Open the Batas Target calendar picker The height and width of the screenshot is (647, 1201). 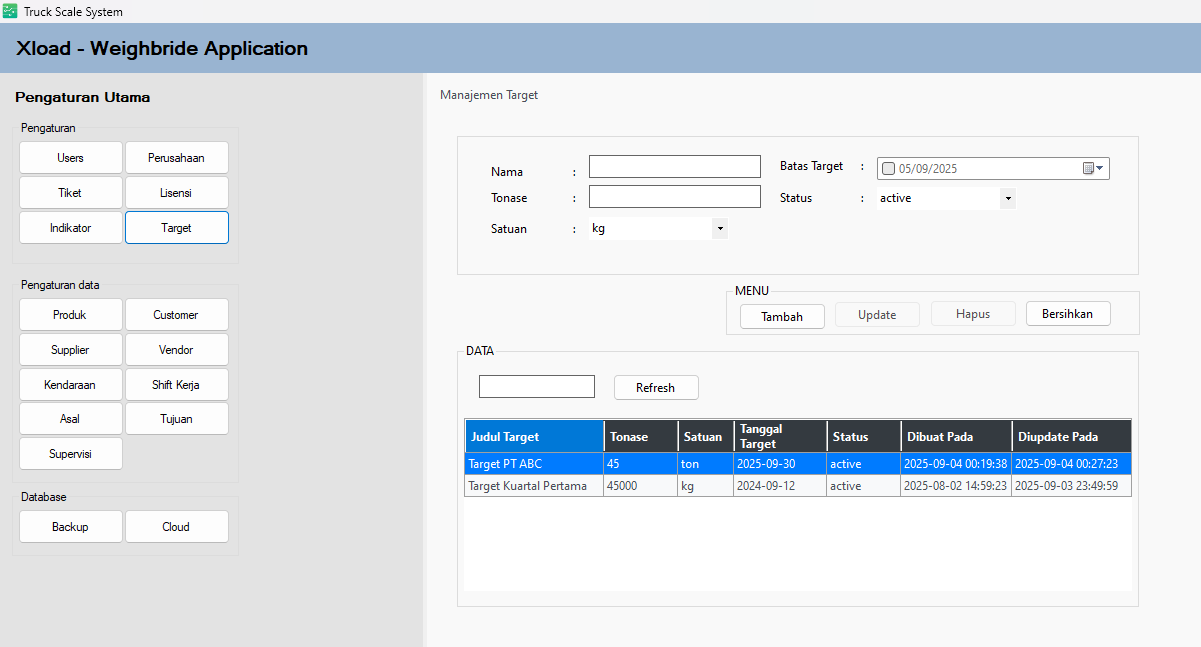[1092, 169]
